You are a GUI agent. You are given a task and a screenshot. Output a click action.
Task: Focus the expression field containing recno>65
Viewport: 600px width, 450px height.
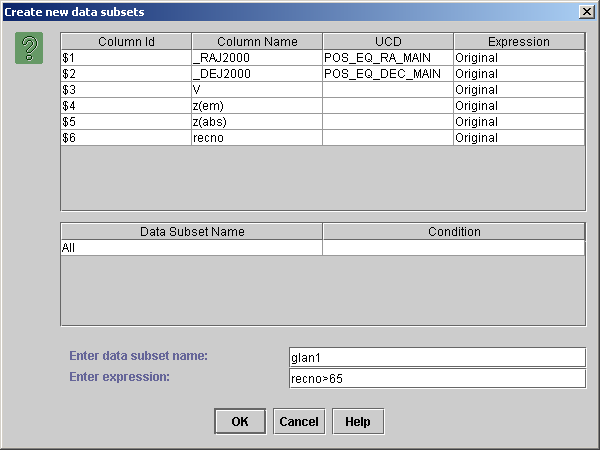pyautogui.click(x=437, y=378)
